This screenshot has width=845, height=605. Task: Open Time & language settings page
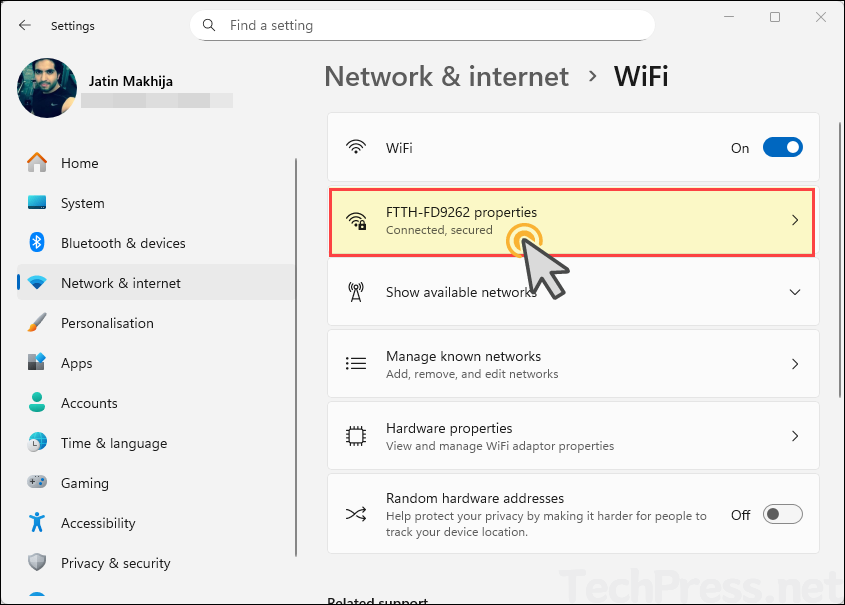(113, 443)
